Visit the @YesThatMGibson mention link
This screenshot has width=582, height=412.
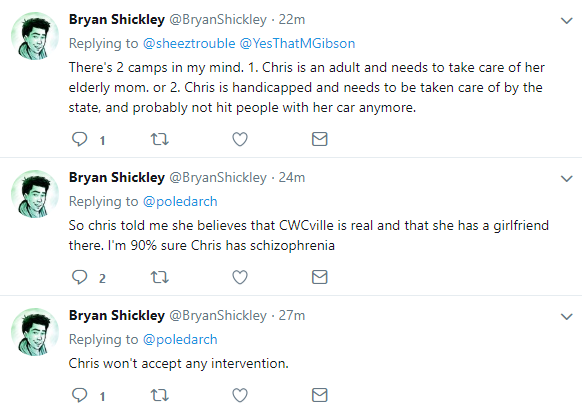coord(297,44)
